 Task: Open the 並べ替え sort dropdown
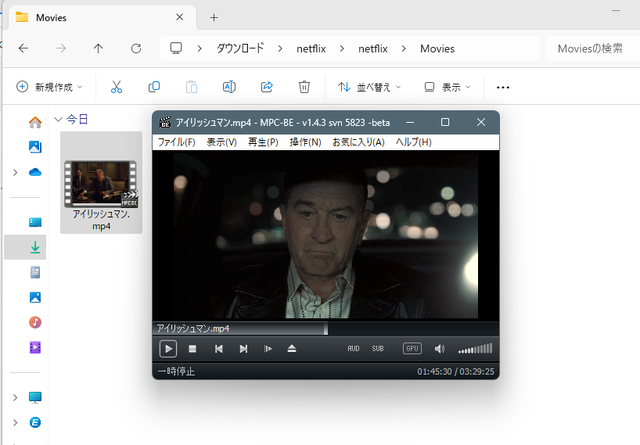click(x=369, y=87)
